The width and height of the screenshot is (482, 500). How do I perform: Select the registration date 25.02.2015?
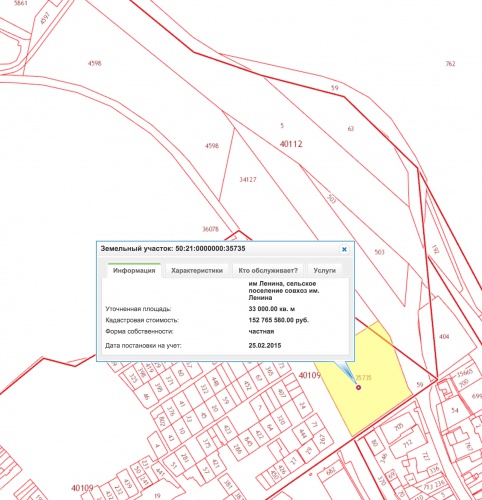[x=265, y=345]
